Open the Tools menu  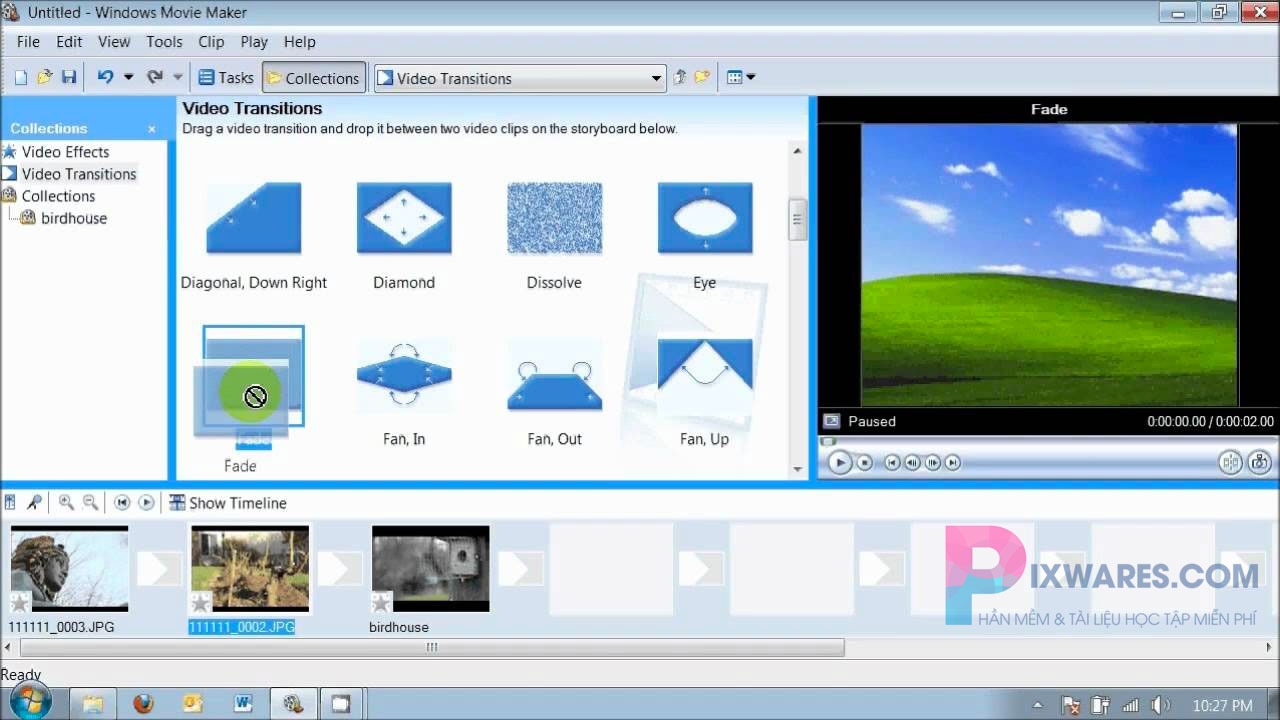click(x=164, y=41)
